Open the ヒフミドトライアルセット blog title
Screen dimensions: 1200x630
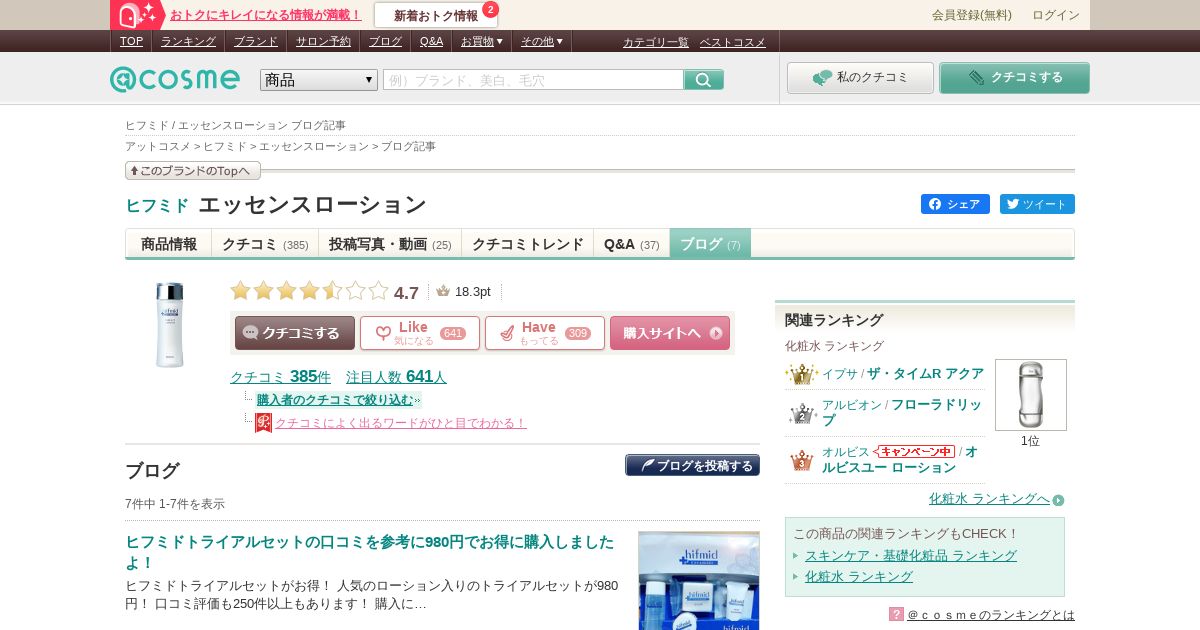369,552
